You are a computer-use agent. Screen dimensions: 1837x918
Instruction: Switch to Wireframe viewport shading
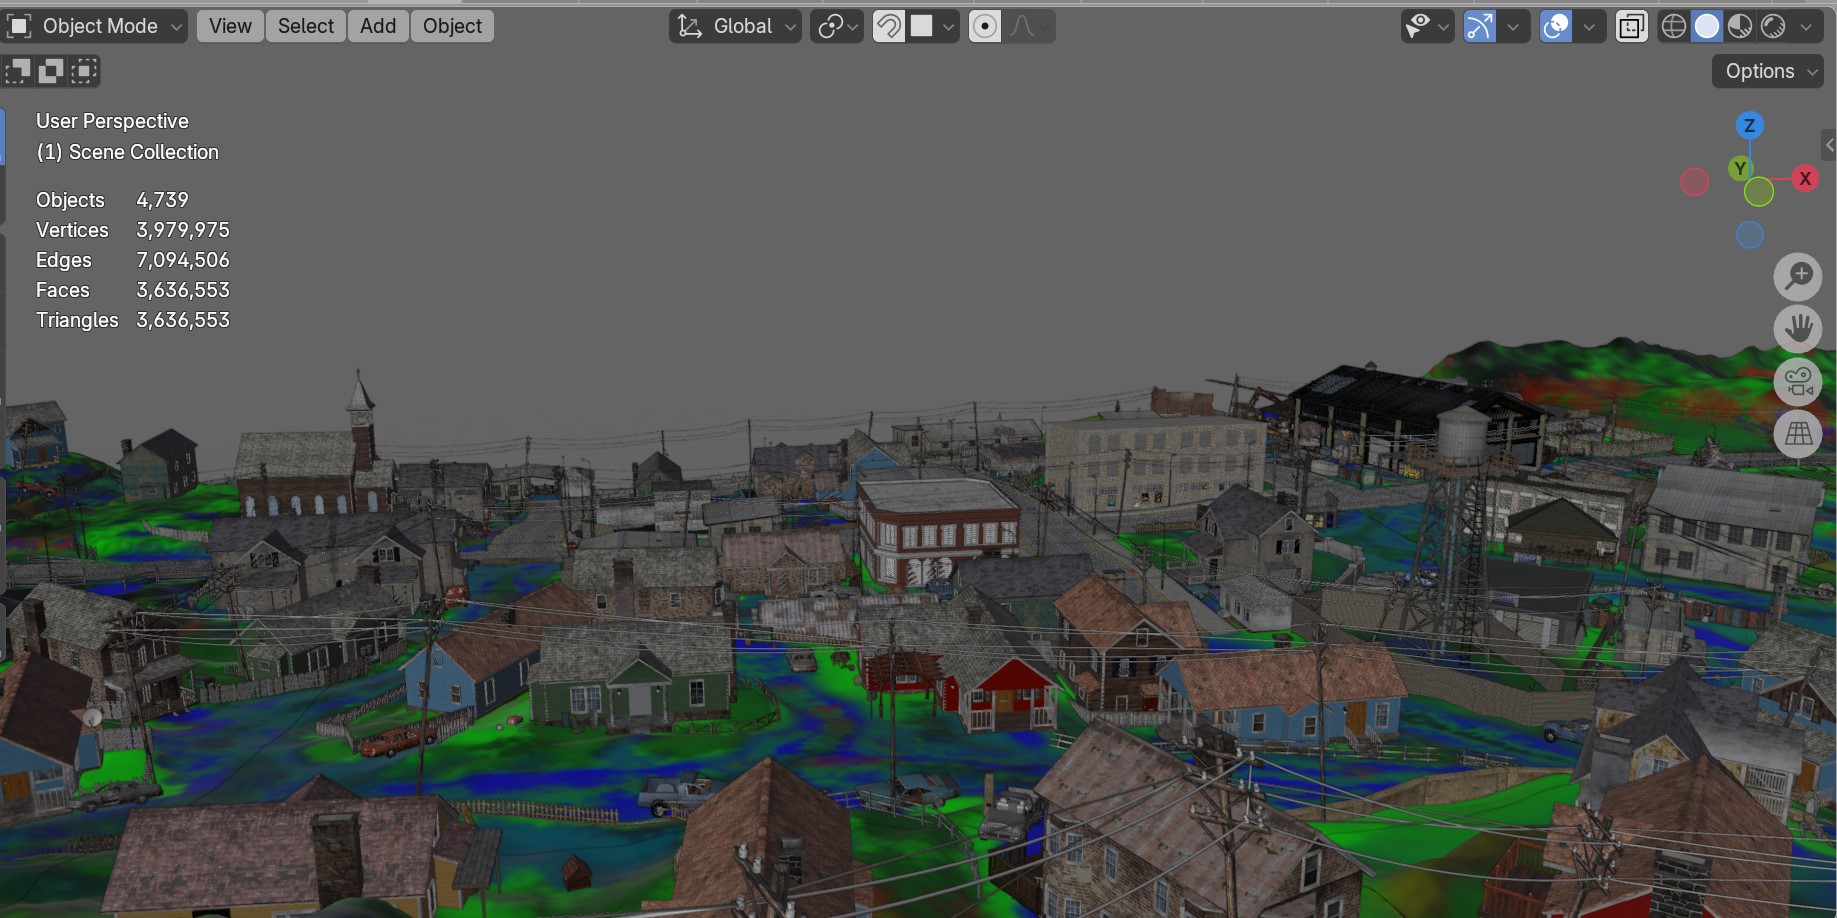(x=1673, y=26)
